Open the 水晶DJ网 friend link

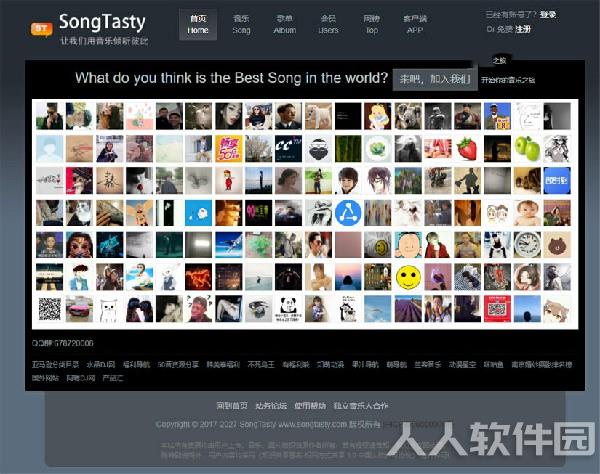[x=101, y=365]
